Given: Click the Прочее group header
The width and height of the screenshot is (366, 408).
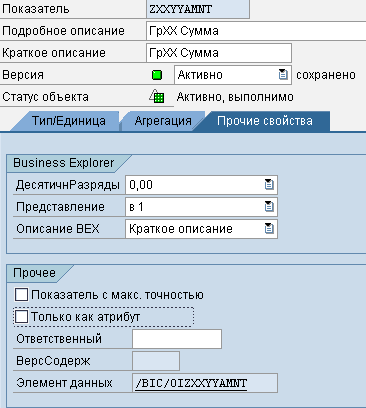Looking at the screenshot, I should (x=34, y=273).
